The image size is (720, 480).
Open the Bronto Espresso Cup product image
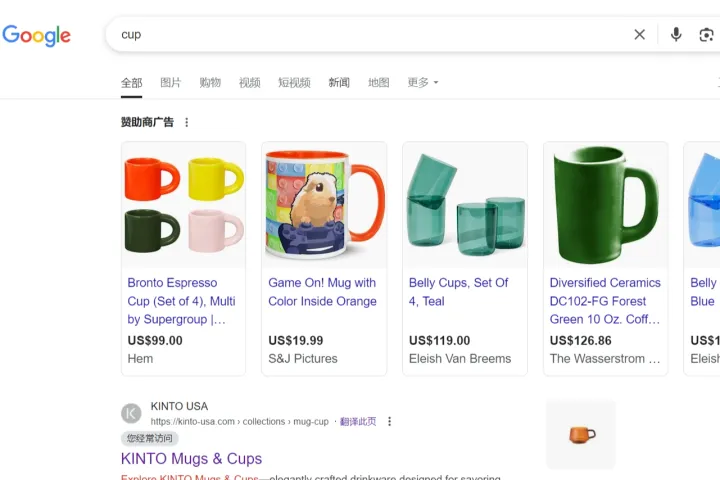tap(183, 205)
